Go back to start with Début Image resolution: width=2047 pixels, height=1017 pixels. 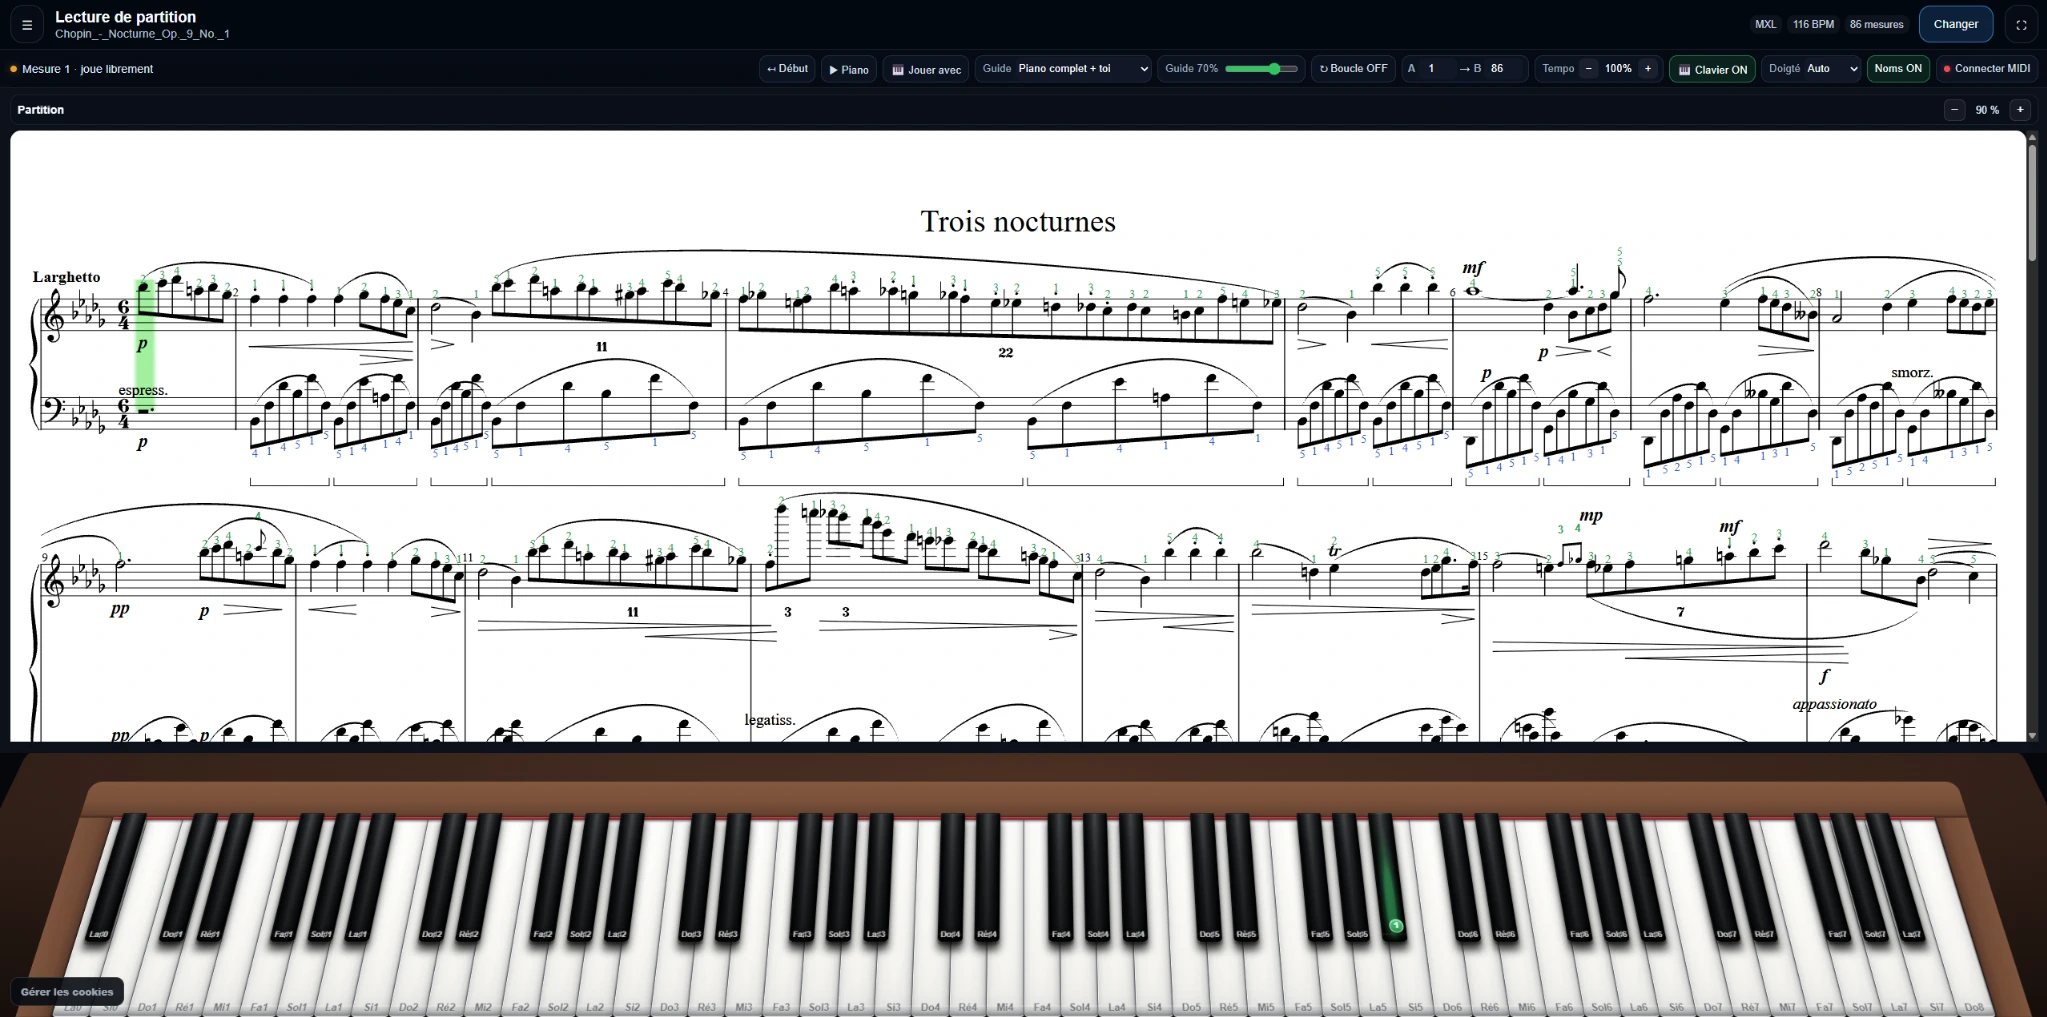coord(787,69)
